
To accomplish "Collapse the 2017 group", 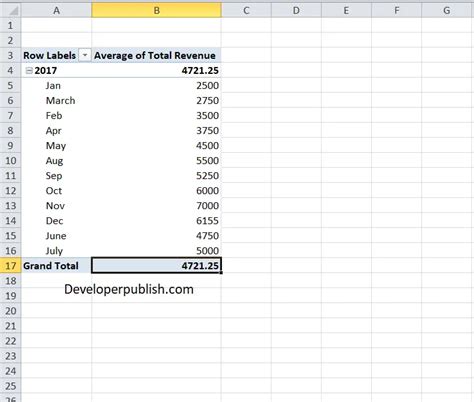I will 29,71.
